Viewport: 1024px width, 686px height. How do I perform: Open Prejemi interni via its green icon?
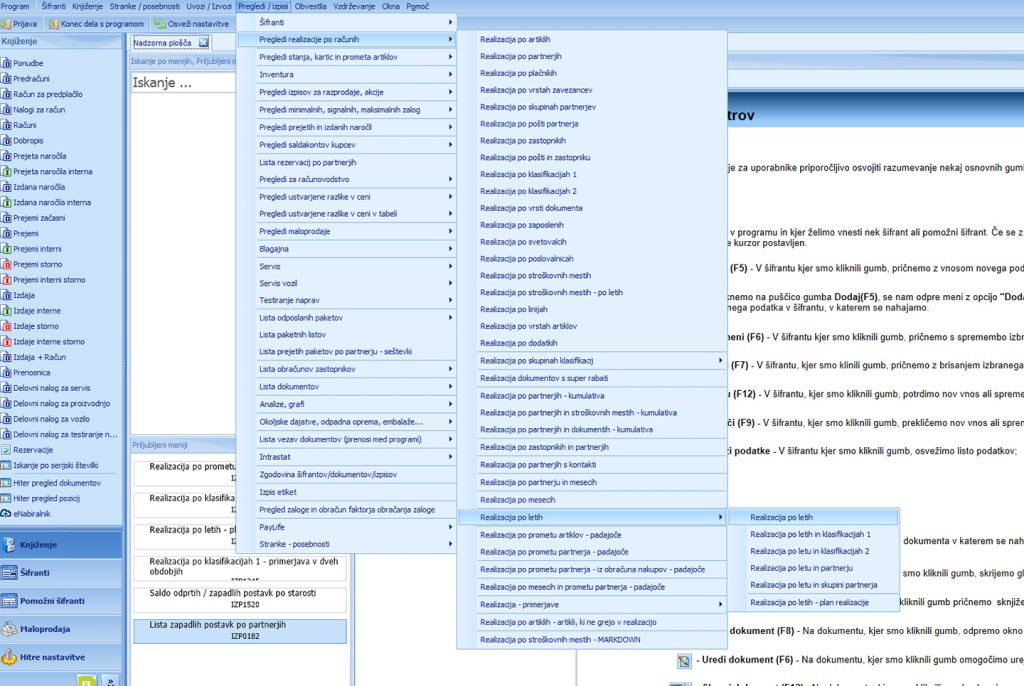pyautogui.click(x=6, y=249)
